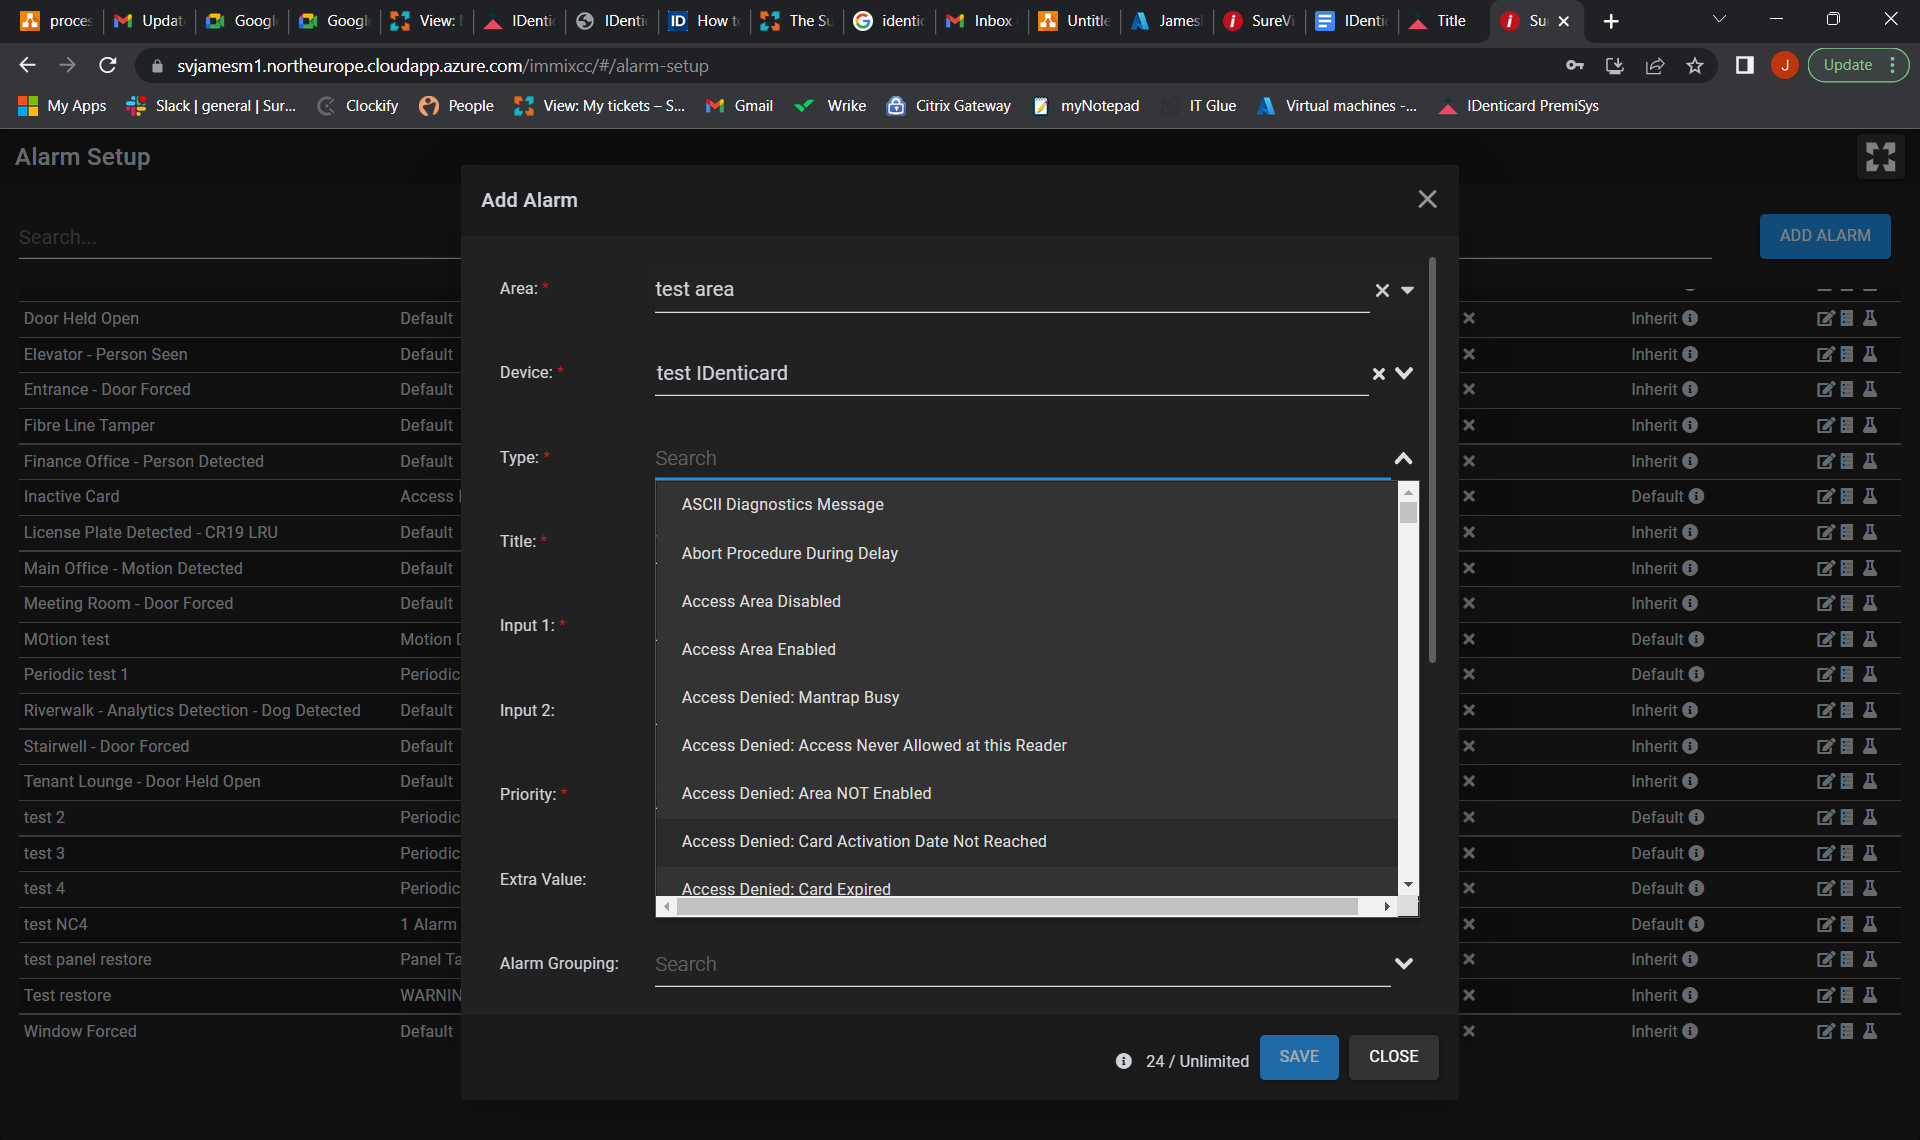This screenshot has height=1140, width=1920.
Task: Click the ADD ALARM button
Action: pyautogui.click(x=1825, y=236)
